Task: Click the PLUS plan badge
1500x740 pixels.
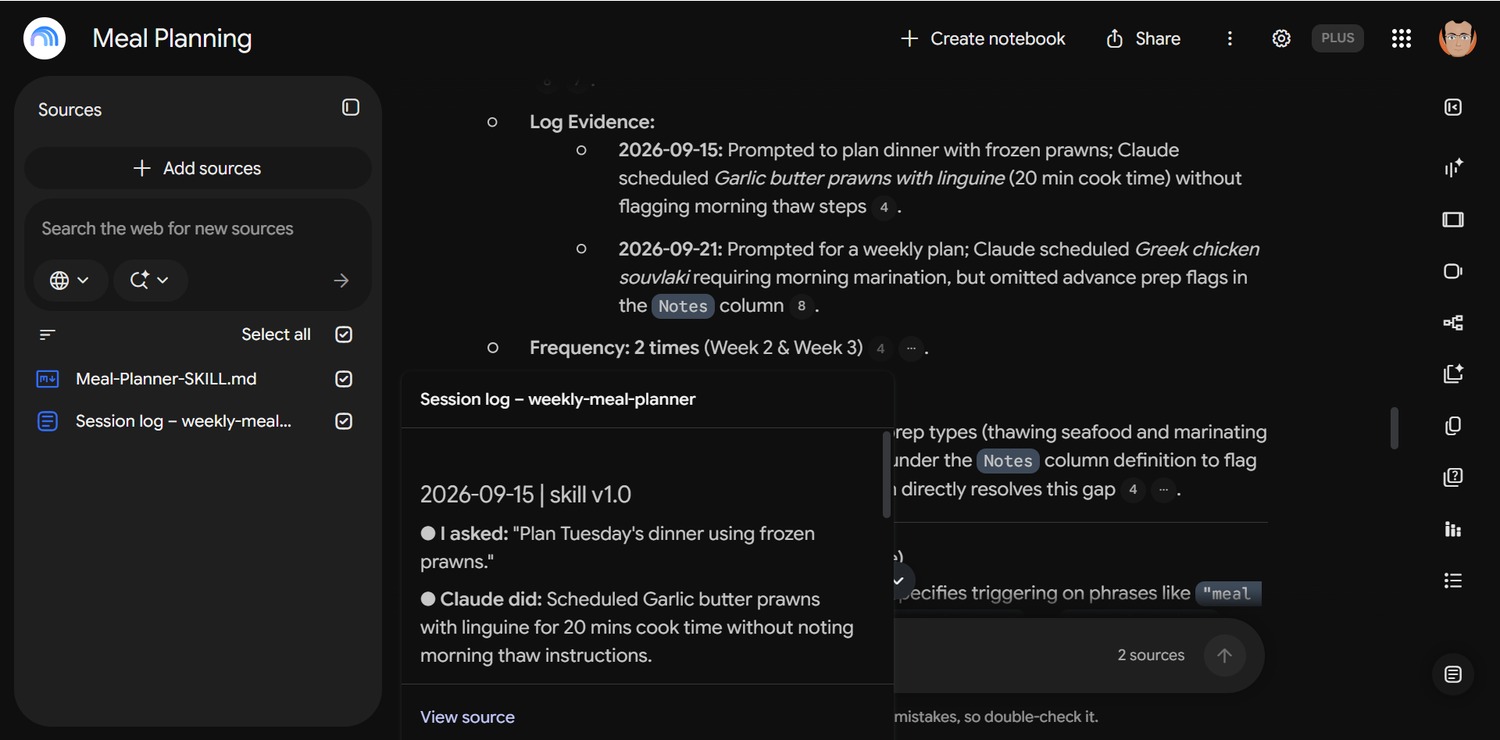Action: (1337, 39)
